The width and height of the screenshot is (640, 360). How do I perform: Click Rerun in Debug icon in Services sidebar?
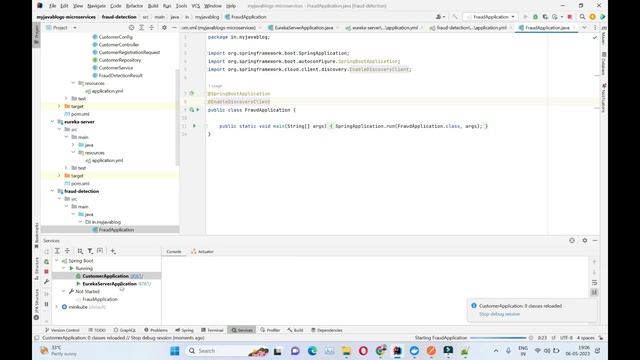coord(47,262)
